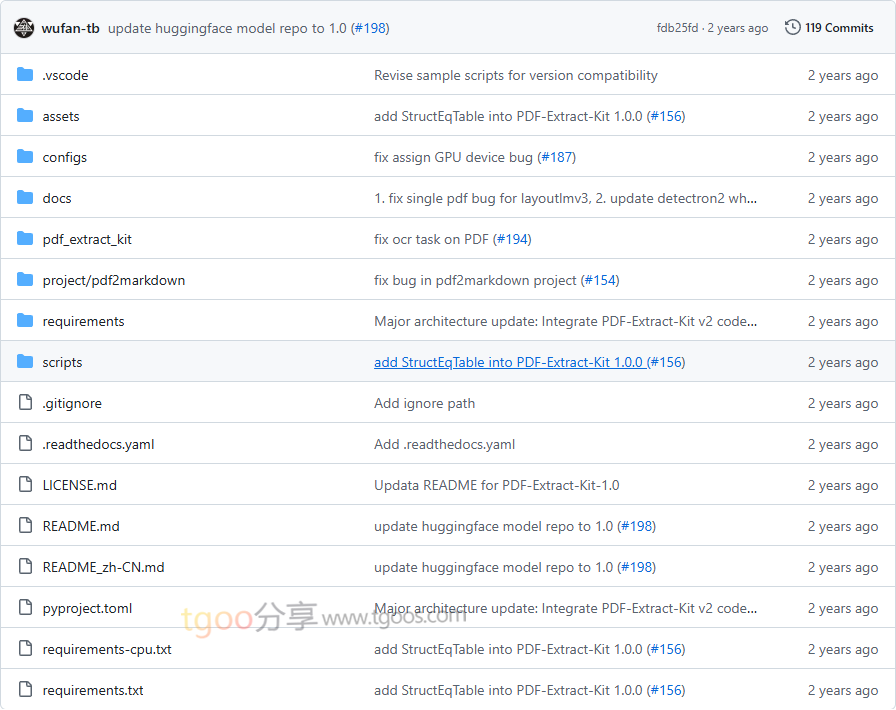Click the scripts folder icon
The height and width of the screenshot is (710, 896).
25,362
